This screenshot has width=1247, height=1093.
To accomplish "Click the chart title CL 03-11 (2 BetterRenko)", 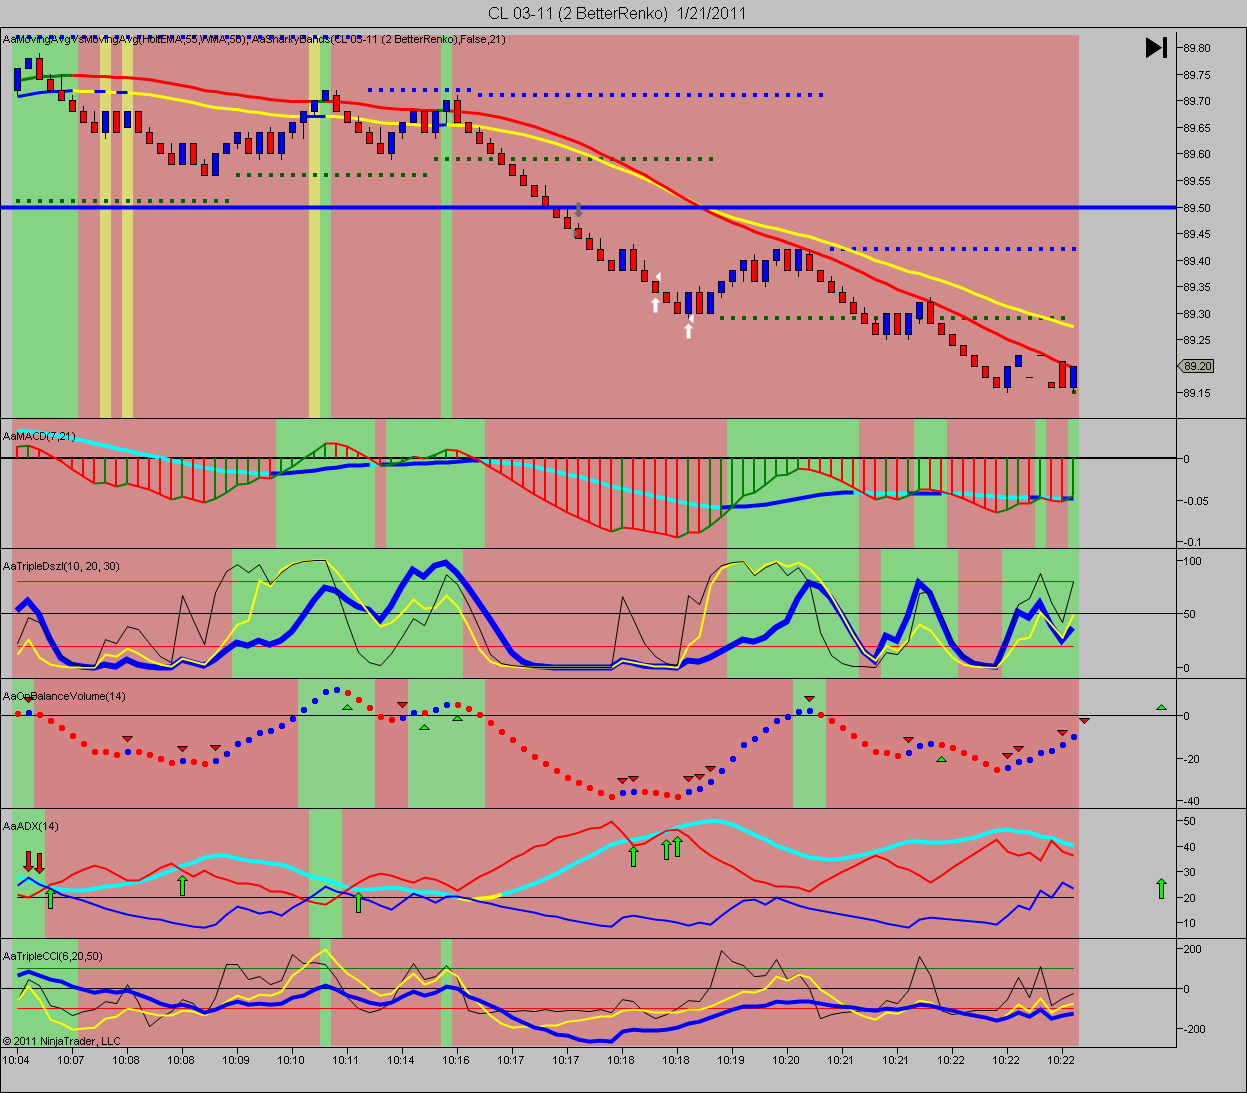I will coord(577,13).
